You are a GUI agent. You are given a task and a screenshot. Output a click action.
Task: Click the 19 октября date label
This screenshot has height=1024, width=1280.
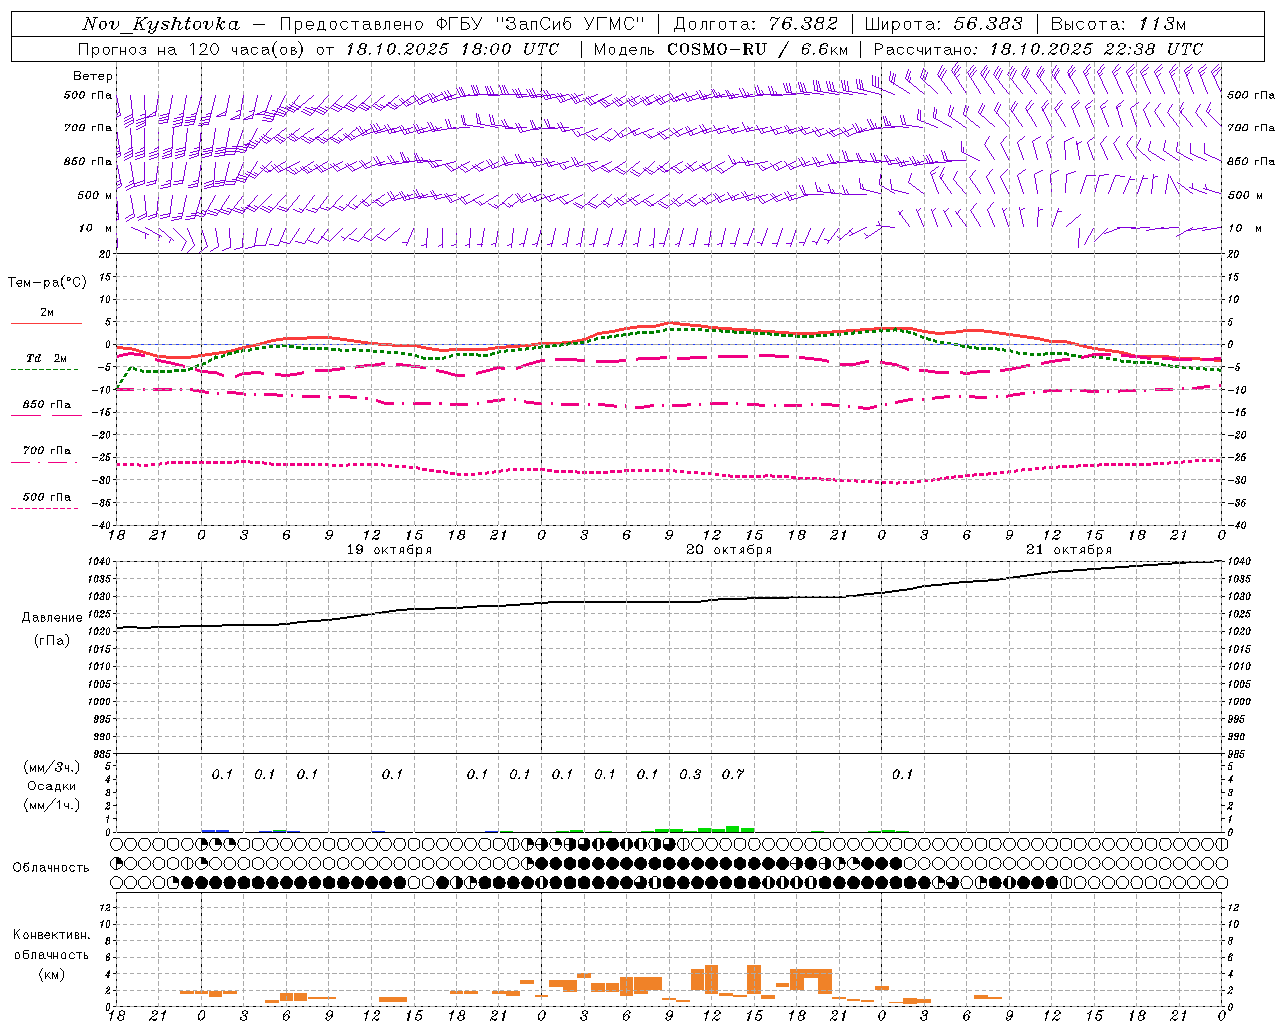pos(389,550)
